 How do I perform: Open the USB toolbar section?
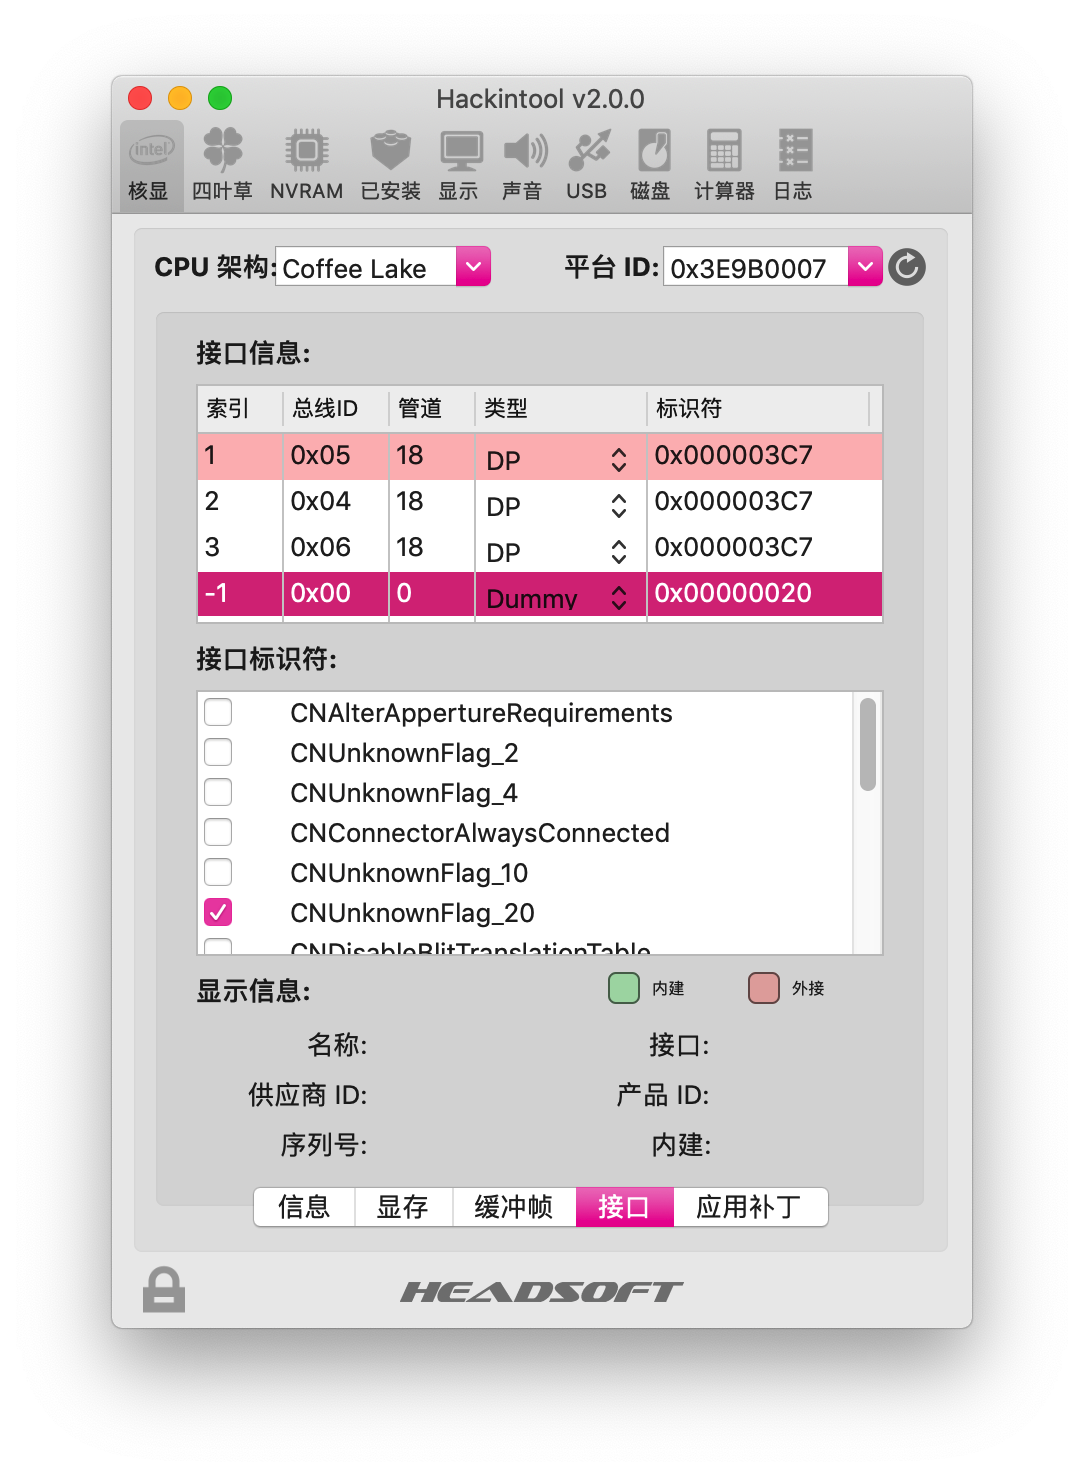coord(587,165)
